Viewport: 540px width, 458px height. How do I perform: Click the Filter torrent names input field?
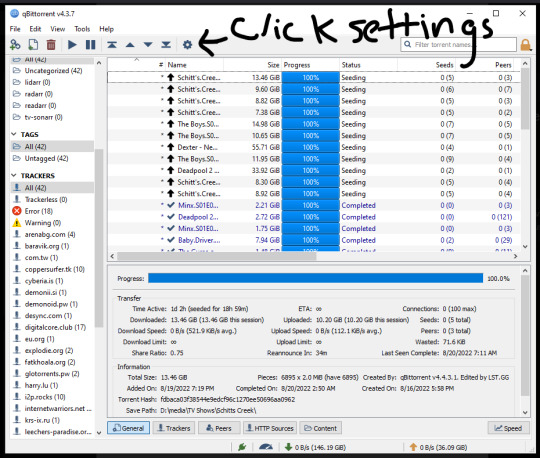click(458, 44)
